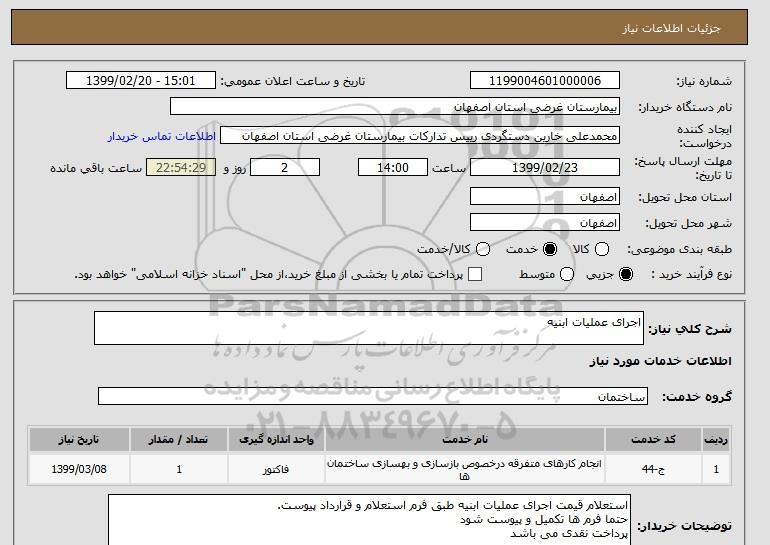Click the ساعت باقی مانده label
770x545 pixels.
click(96, 168)
